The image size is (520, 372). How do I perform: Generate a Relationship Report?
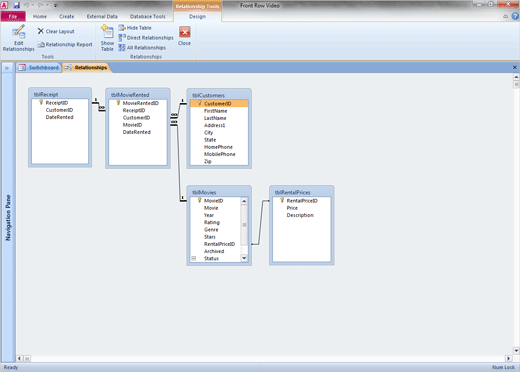(x=65, y=44)
